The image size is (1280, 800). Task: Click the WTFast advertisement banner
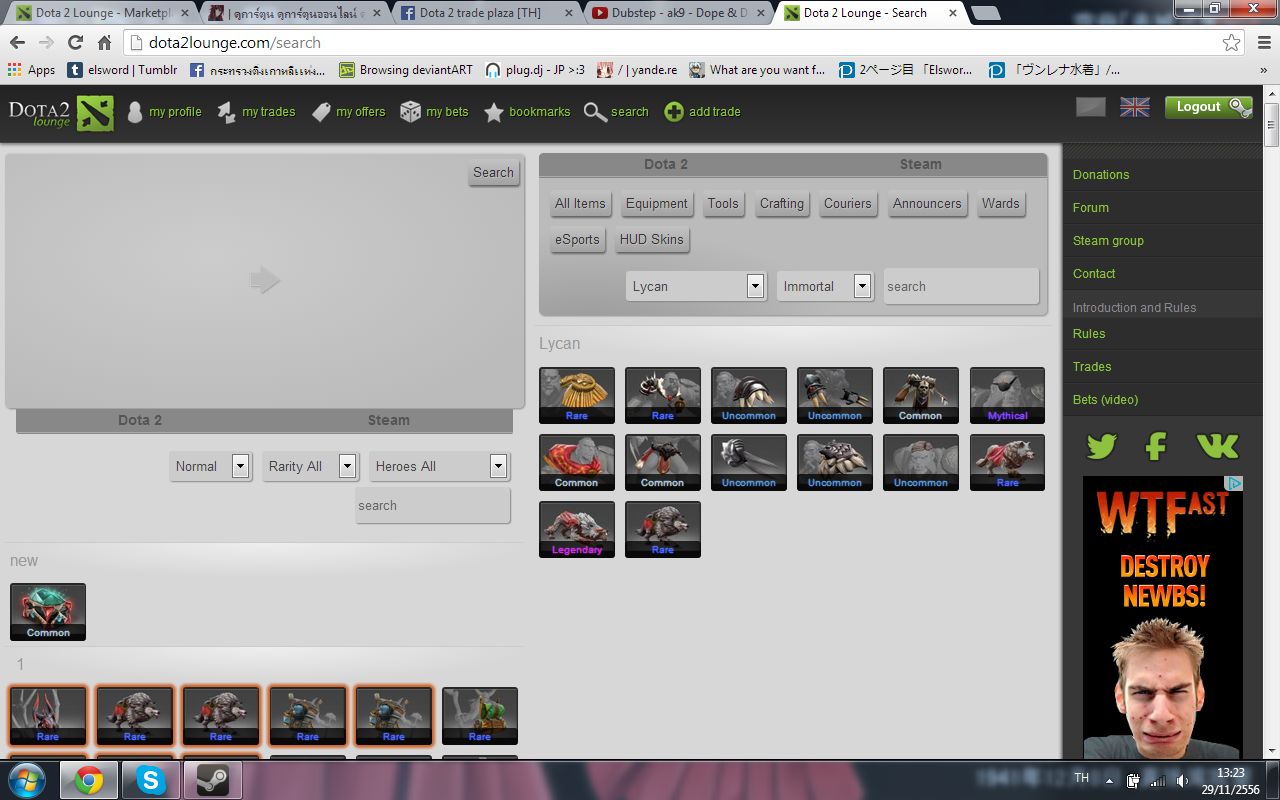pyautogui.click(x=1163, y=616)
